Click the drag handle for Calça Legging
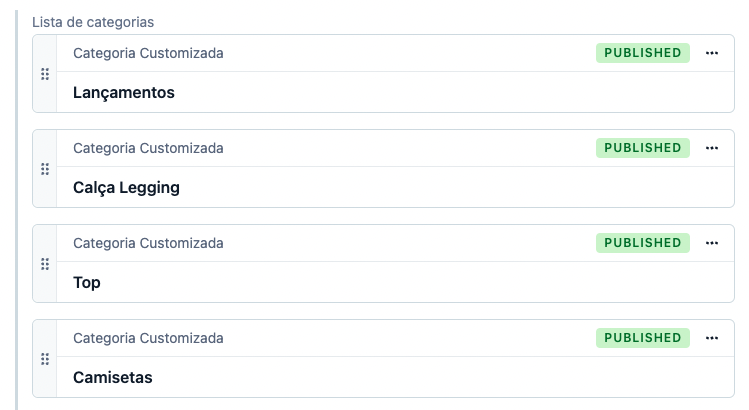The width and height of the screenshot is (749, 410). (45, 169)
